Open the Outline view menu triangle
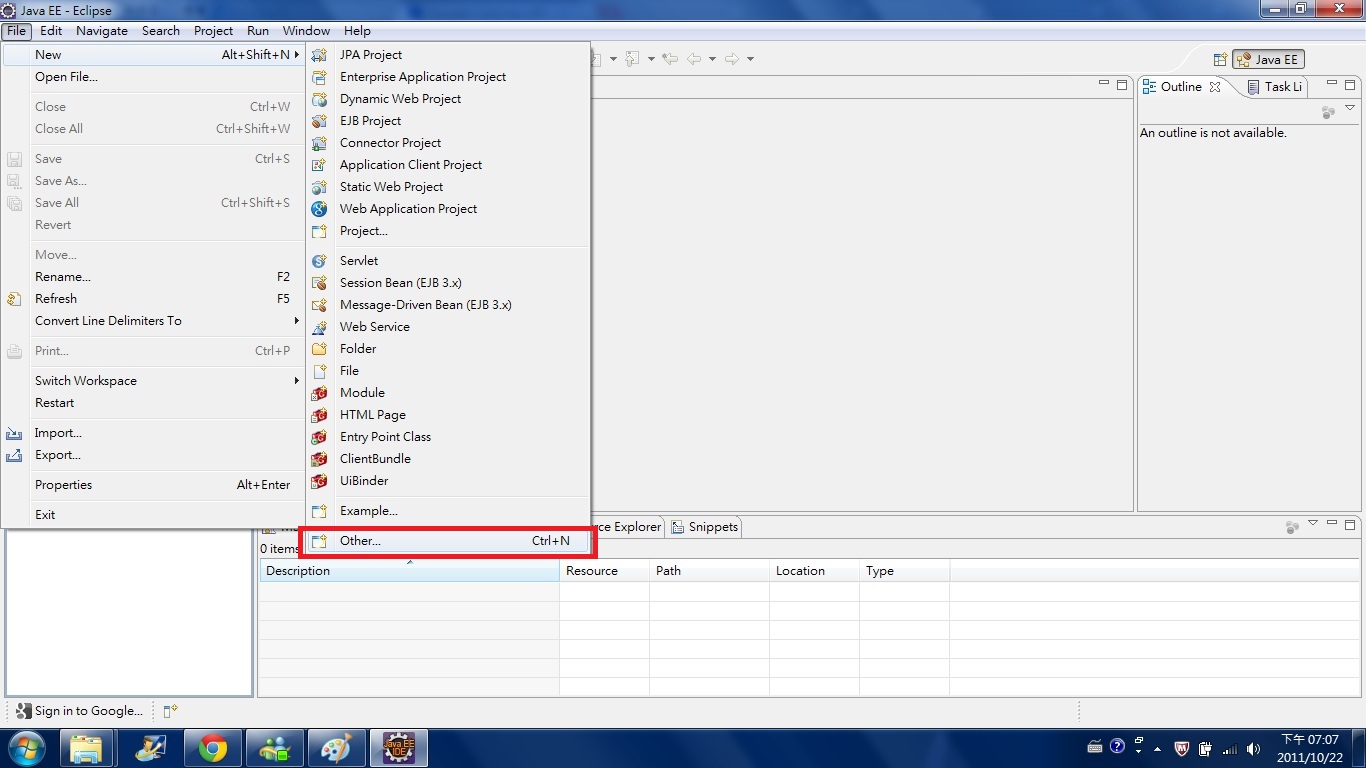 (1350, 108)
